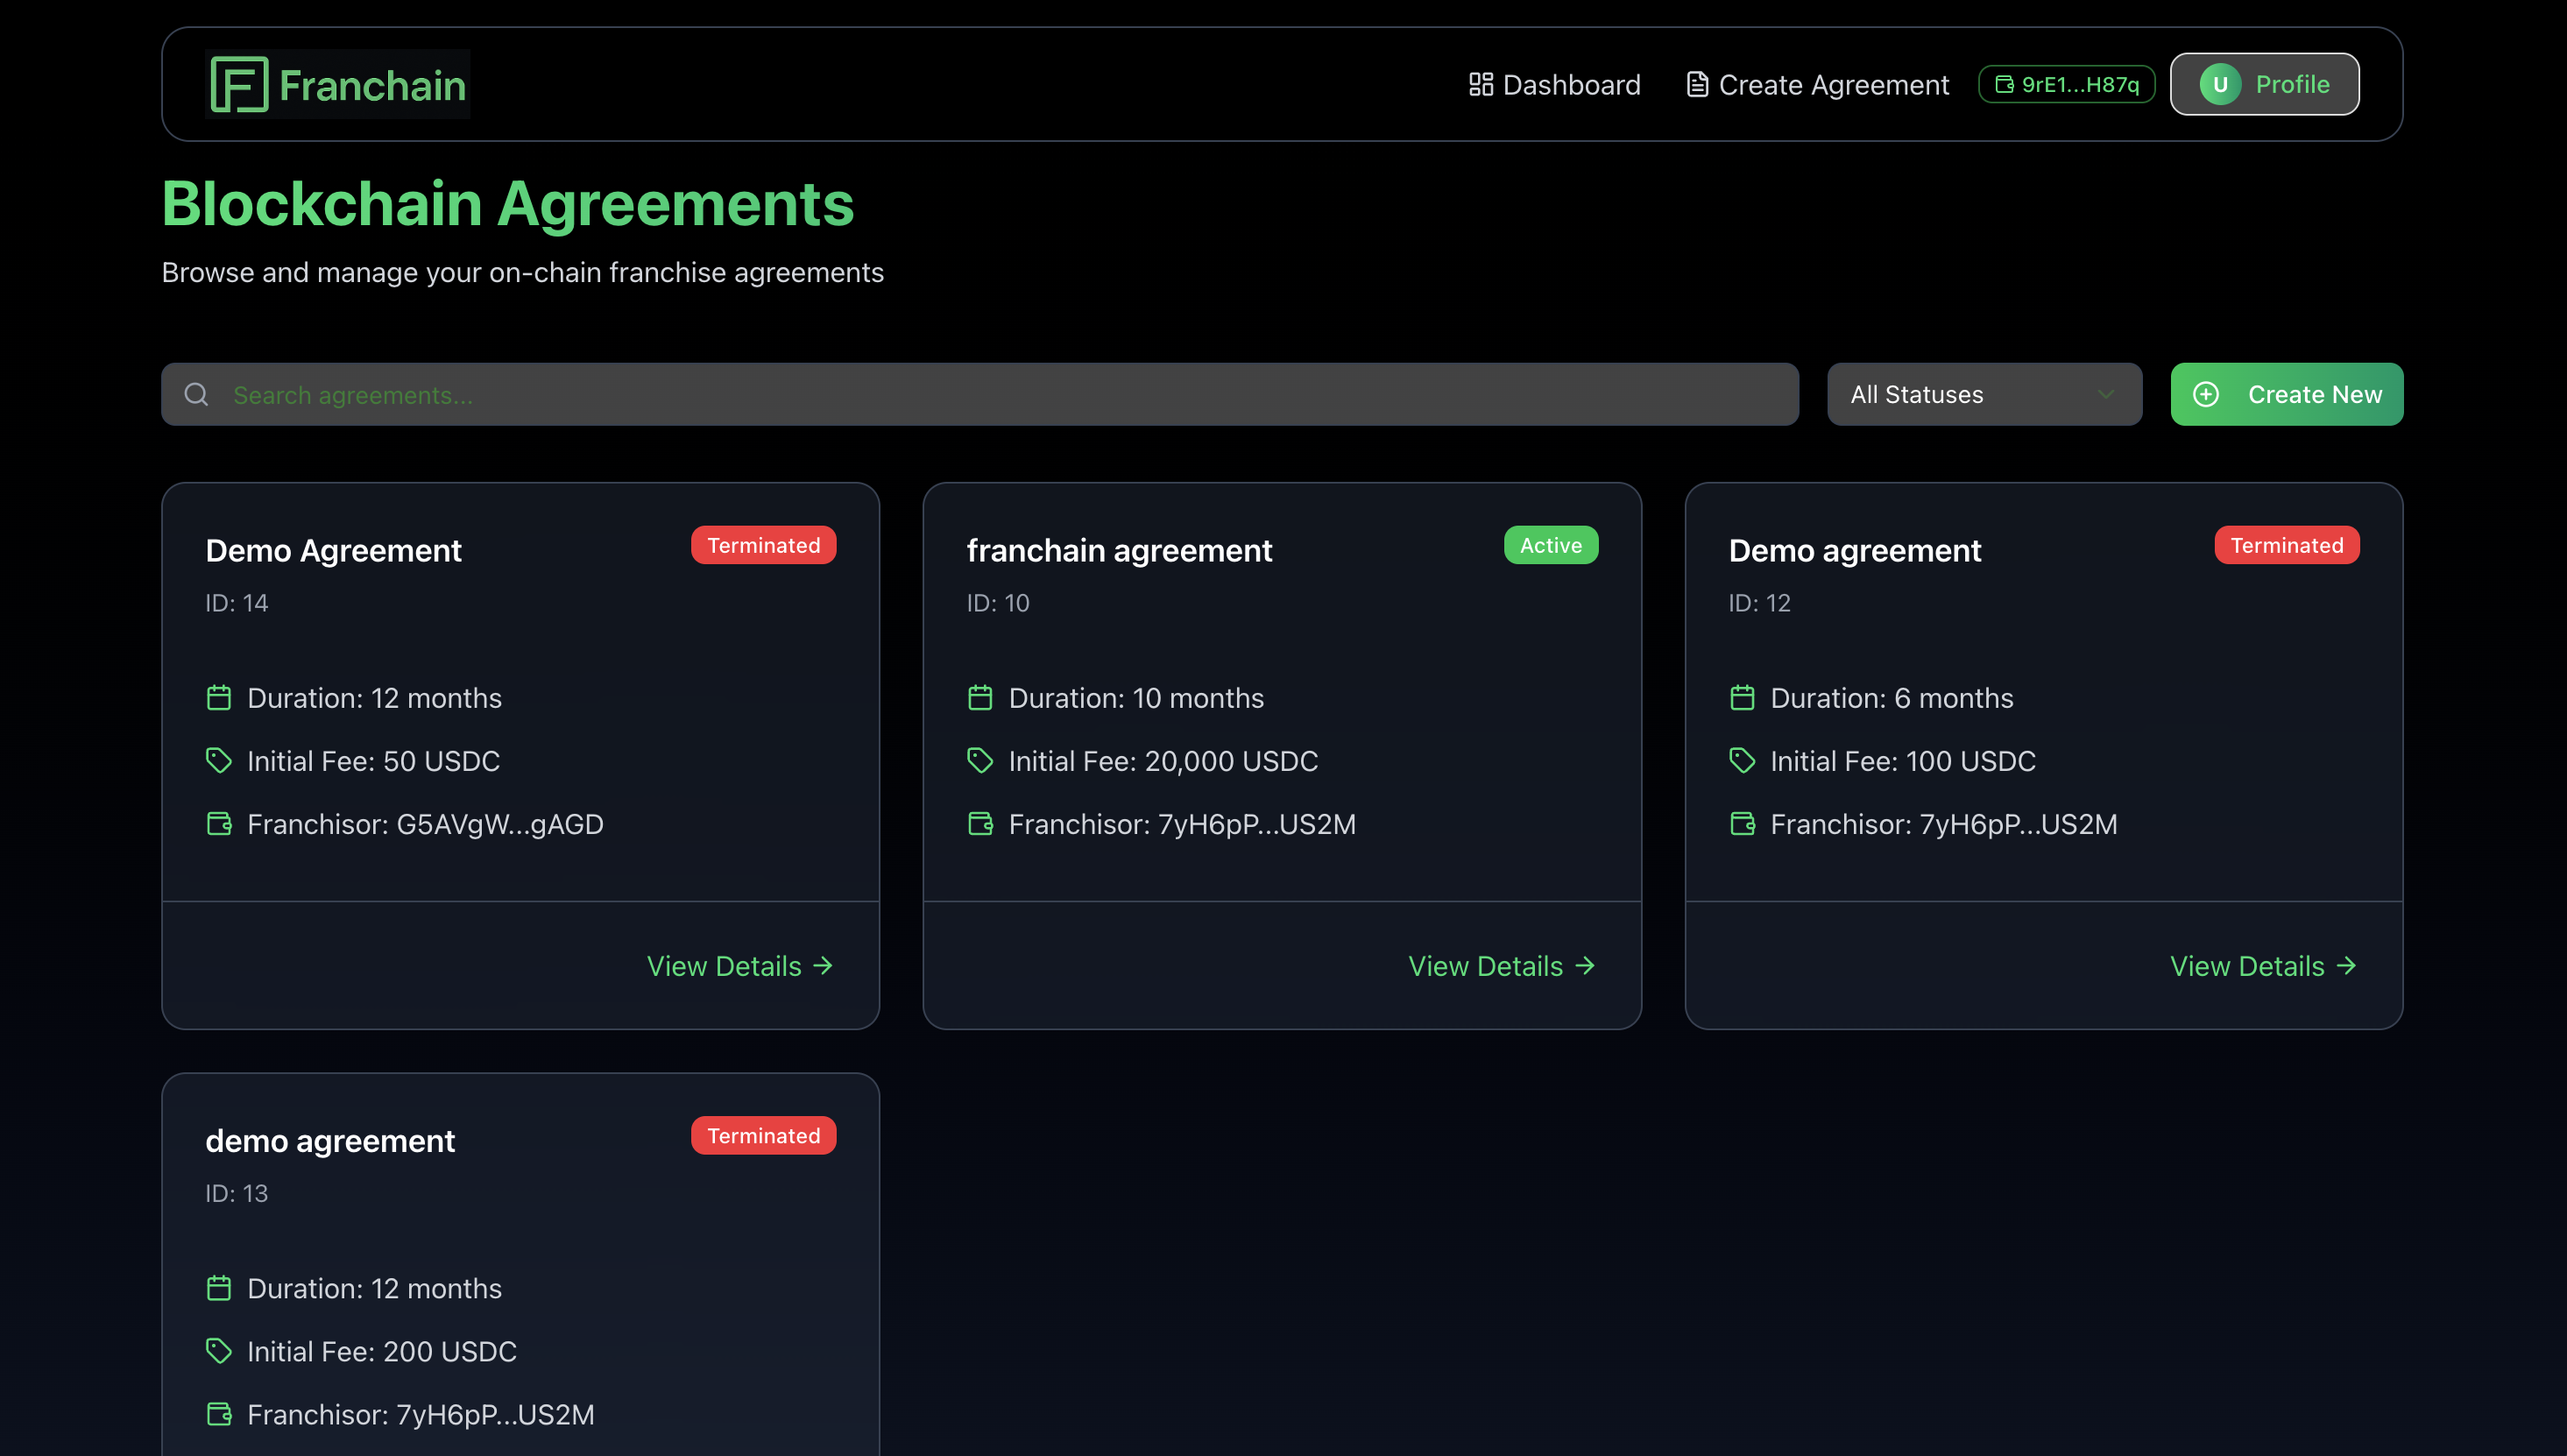
Task: Go to Dashboard in navigation
Action: (x=1555, y=84)
